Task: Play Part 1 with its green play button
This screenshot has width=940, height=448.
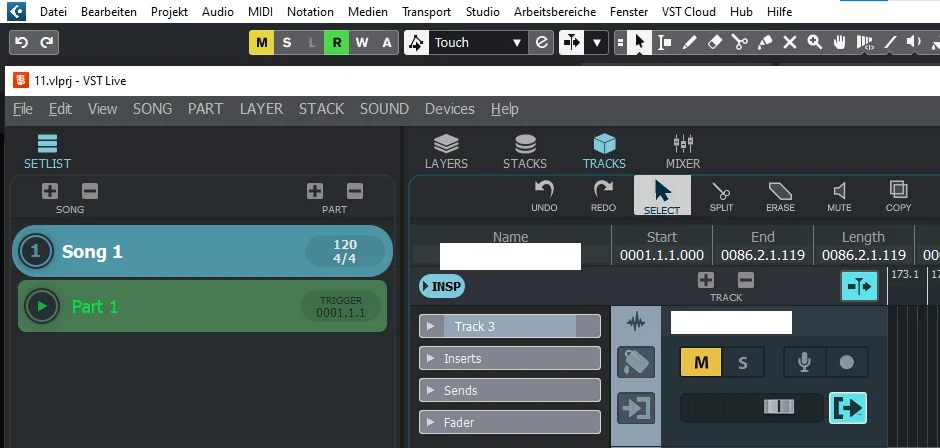Action: 41,306
